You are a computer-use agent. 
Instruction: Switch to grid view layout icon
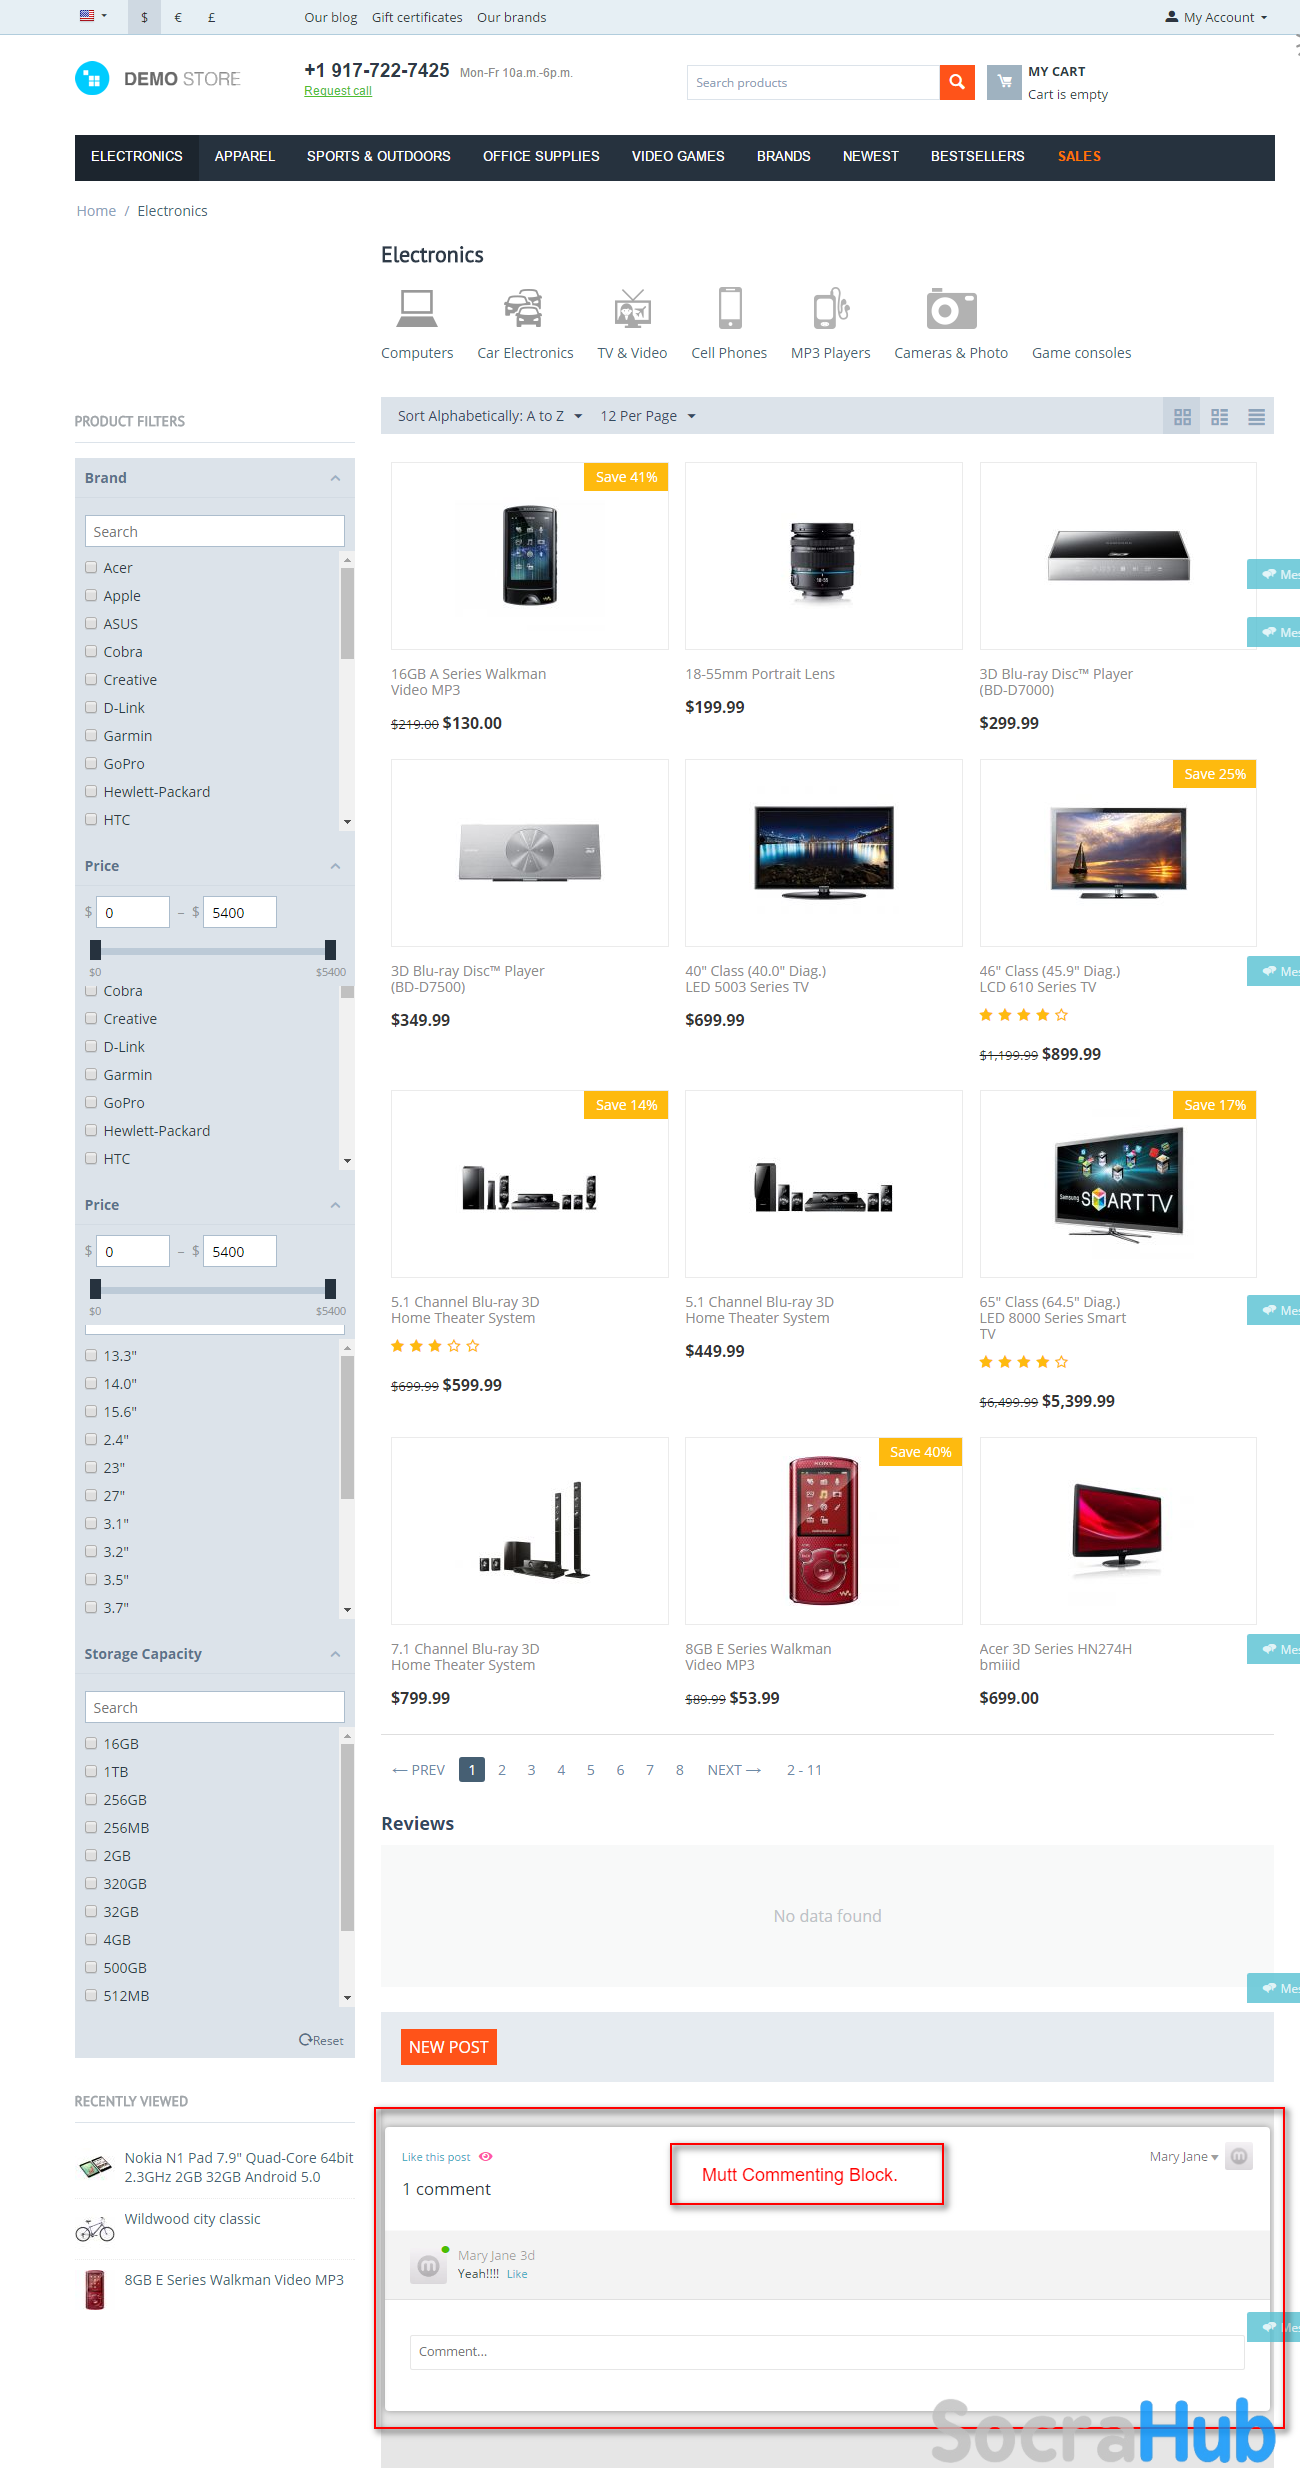[1182, 417]
